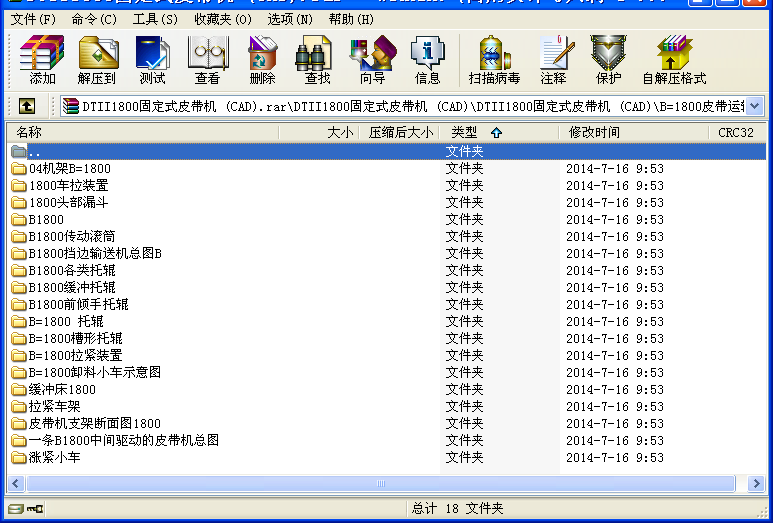Select the parent folder '..' entry
The height and width of the screenshot is (523, 773).
[387, 151]
